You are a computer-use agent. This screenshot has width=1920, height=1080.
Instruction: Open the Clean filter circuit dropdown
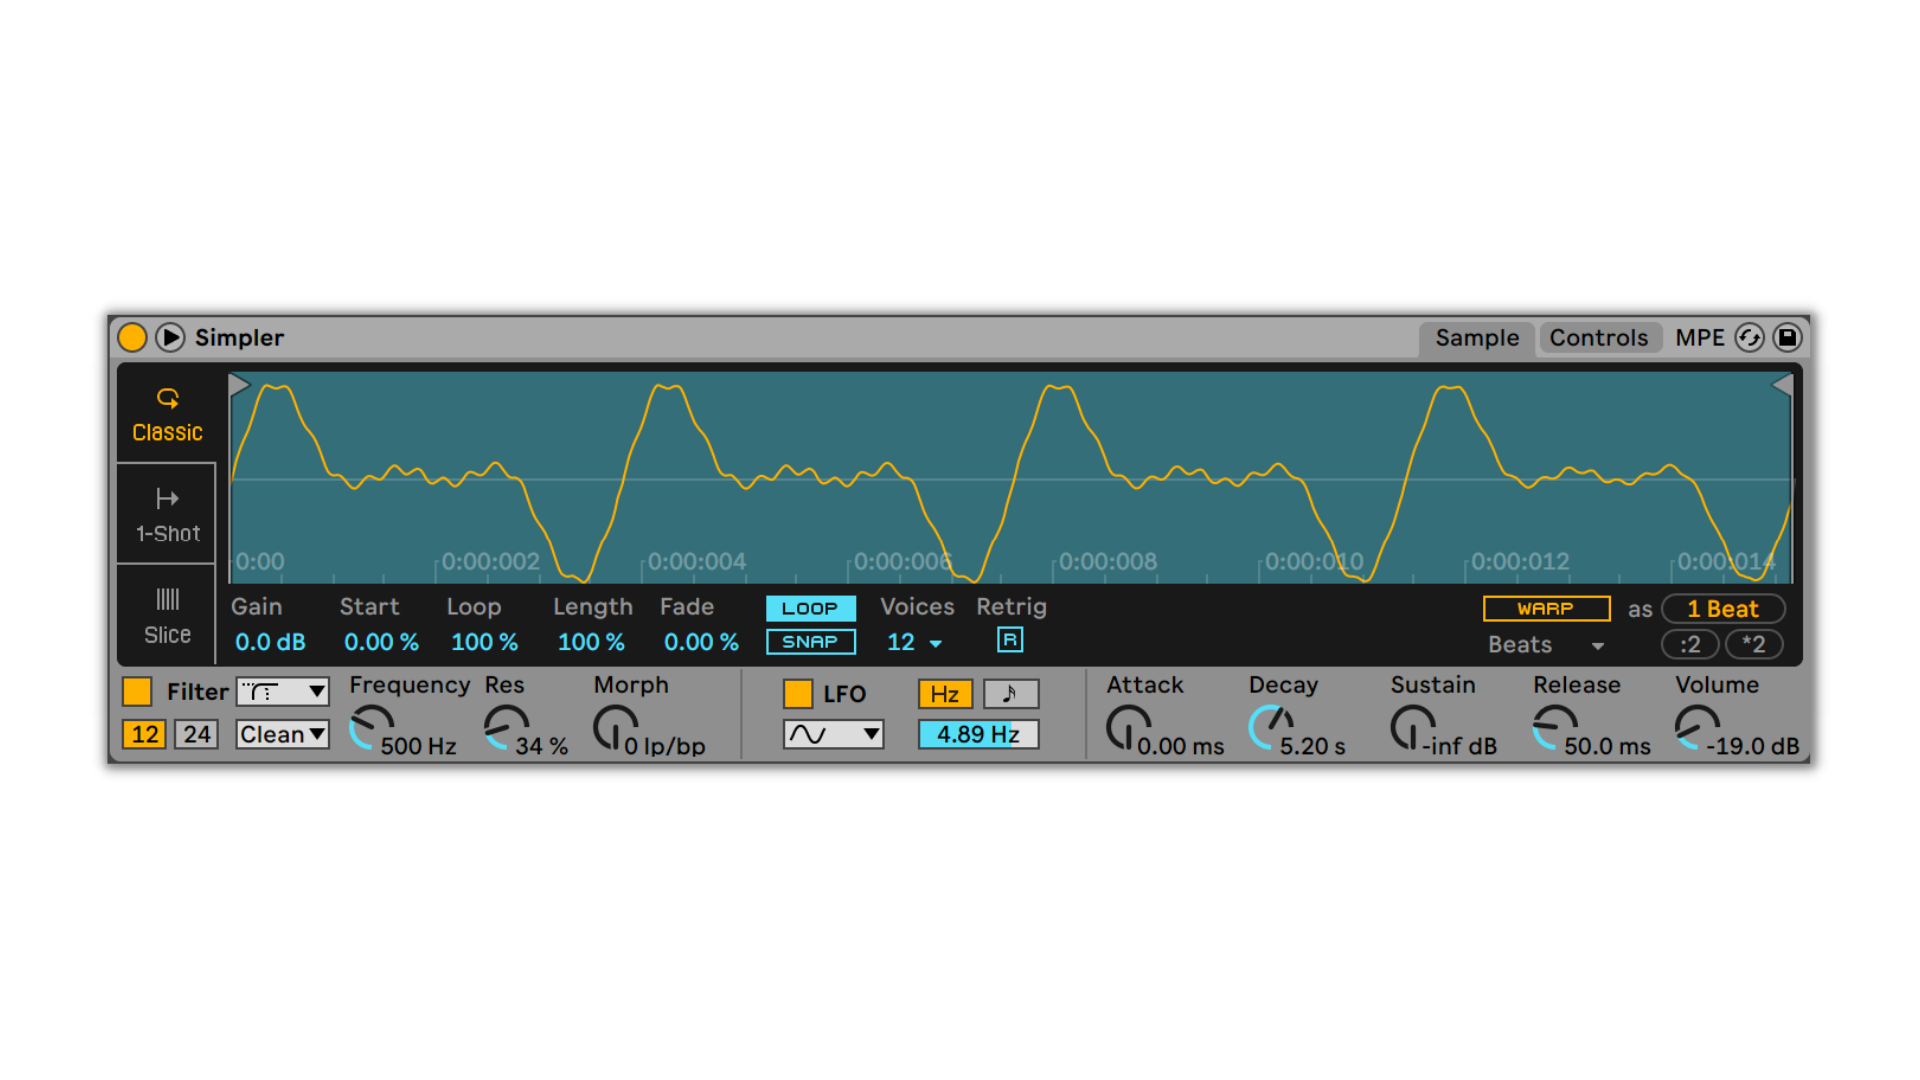coord(283,734)
